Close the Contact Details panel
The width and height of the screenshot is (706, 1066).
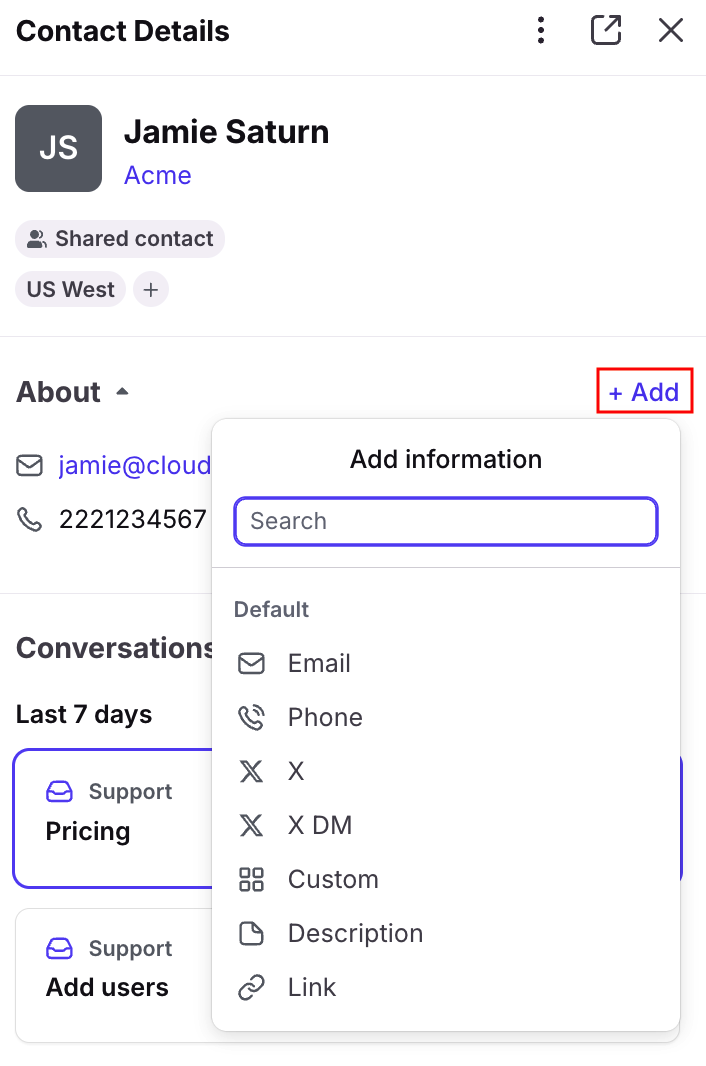click(x=671, y=31)
